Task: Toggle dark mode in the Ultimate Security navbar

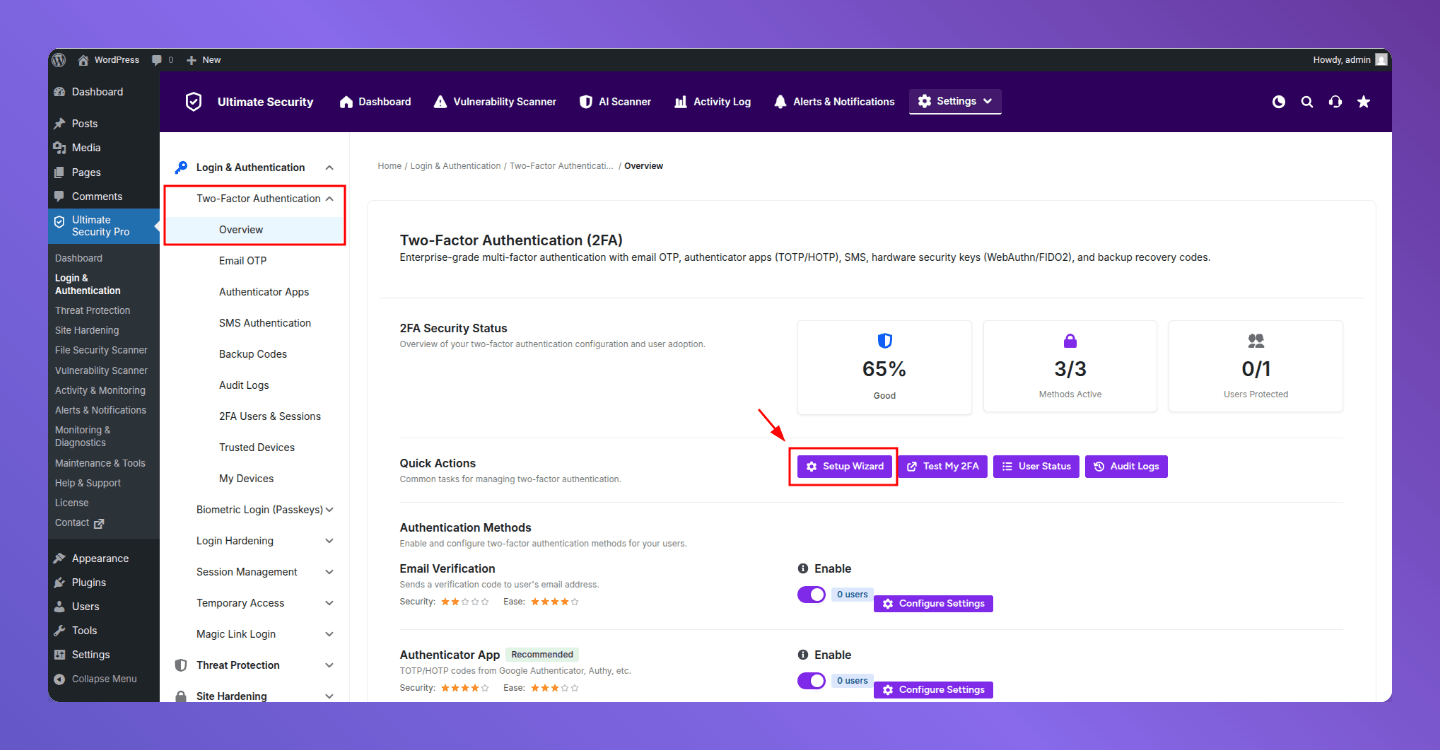Action: coord(1278,101)
